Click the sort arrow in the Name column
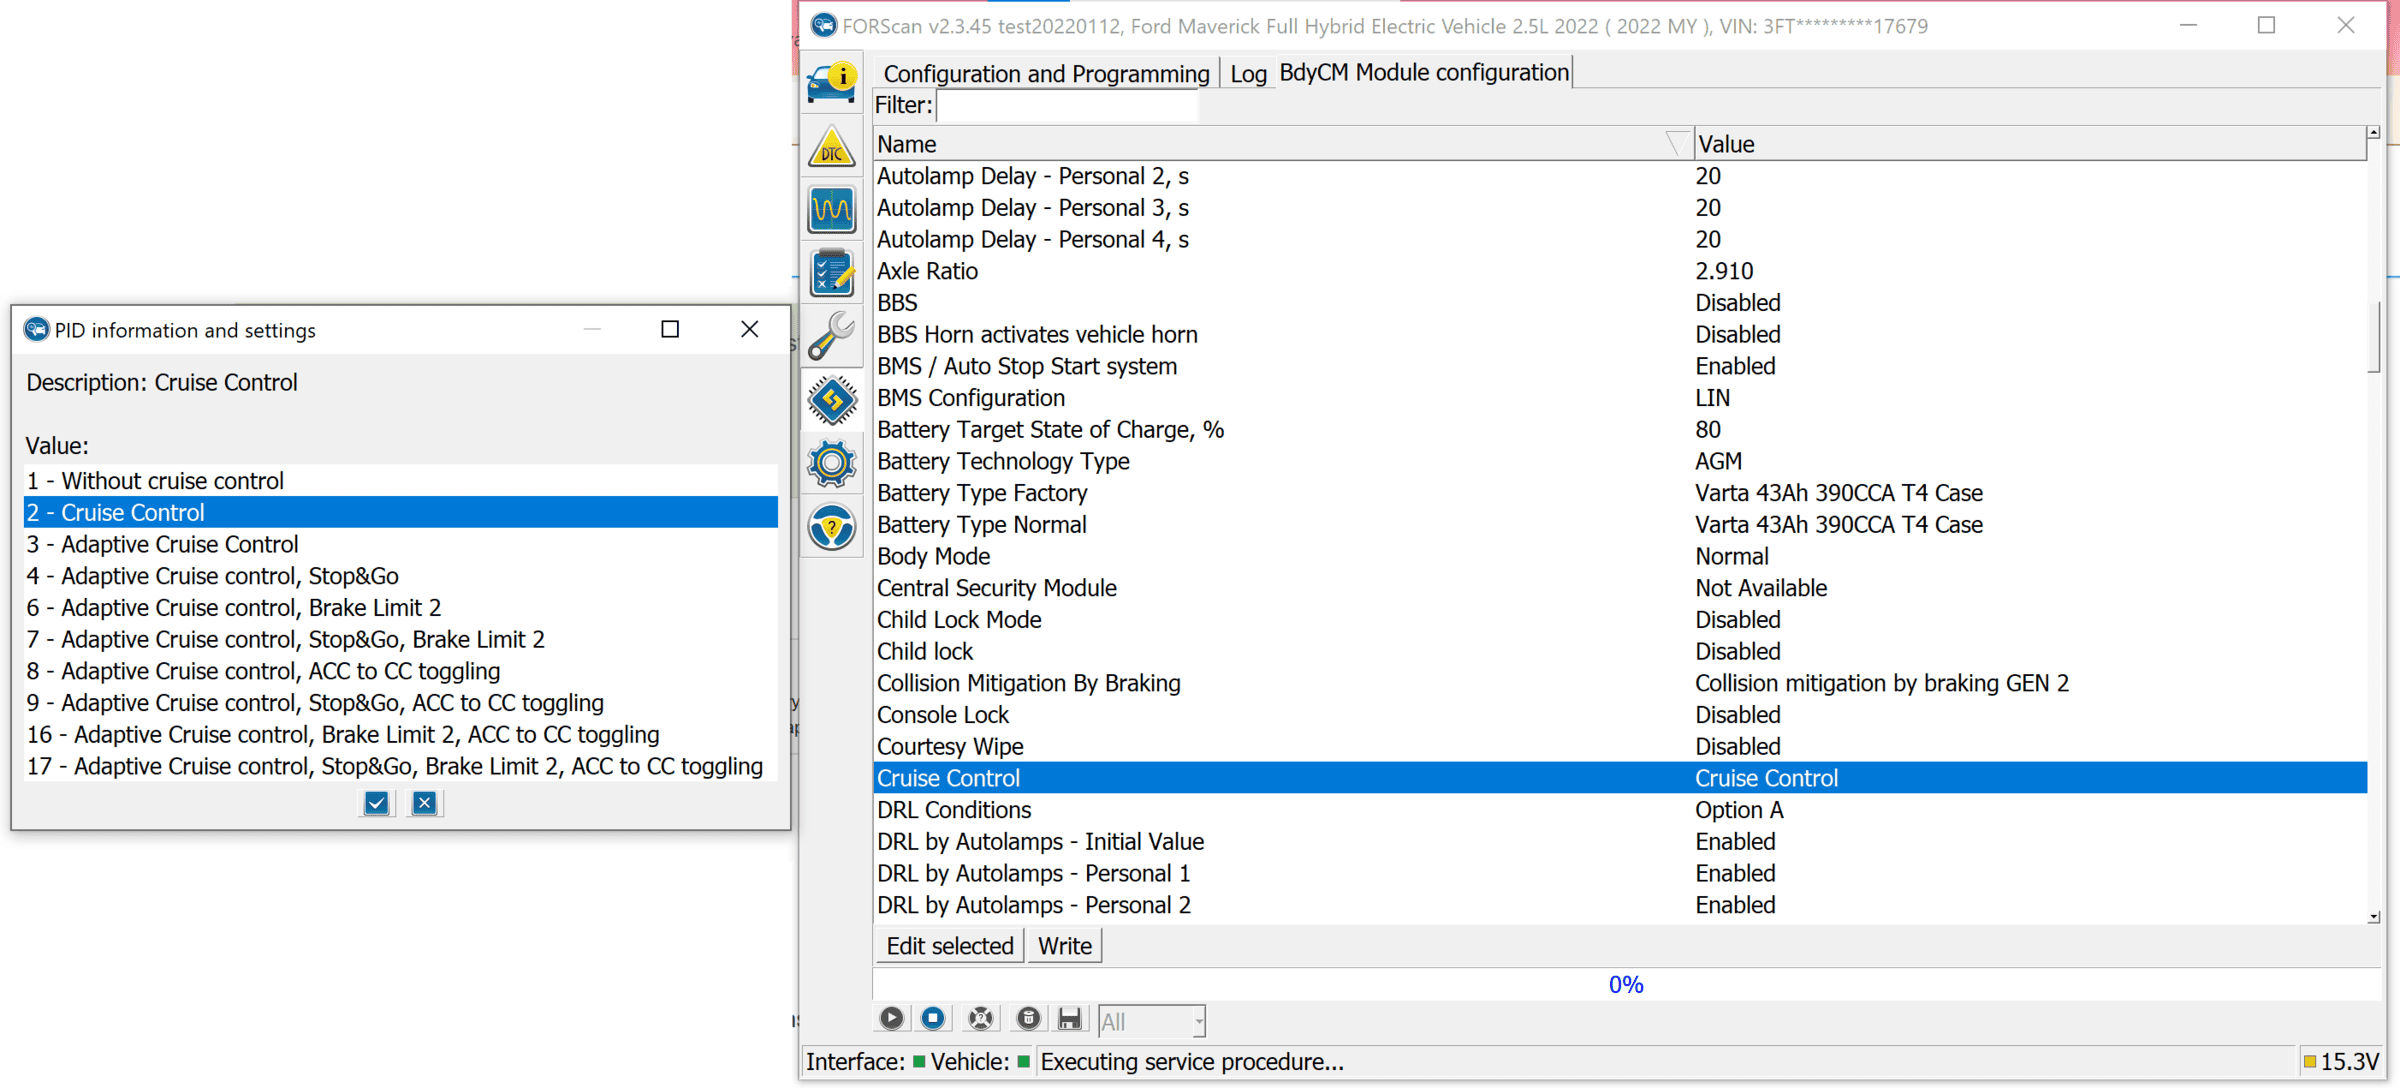This screenshot has height=1088, width=2400. coord(1678,144)
